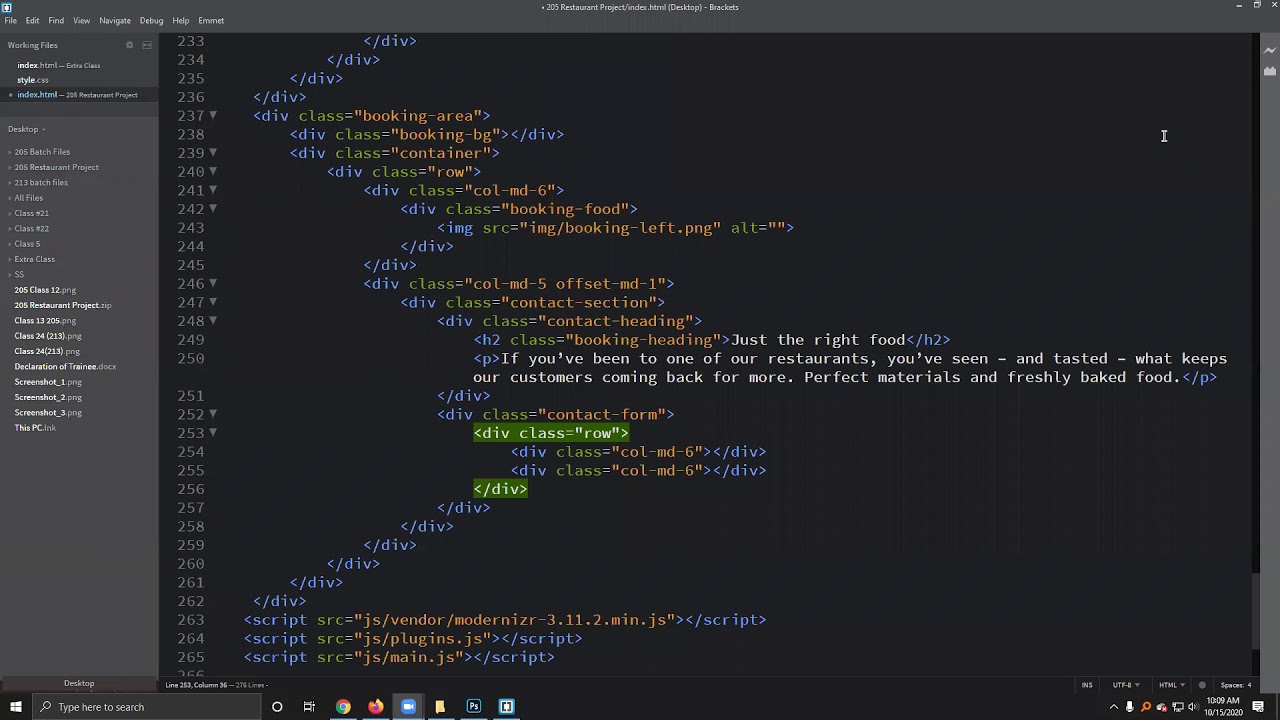This screenshot has height=720, width=1280.
Task: Switch to index.html Extra Class file
Action: (58, 65)
